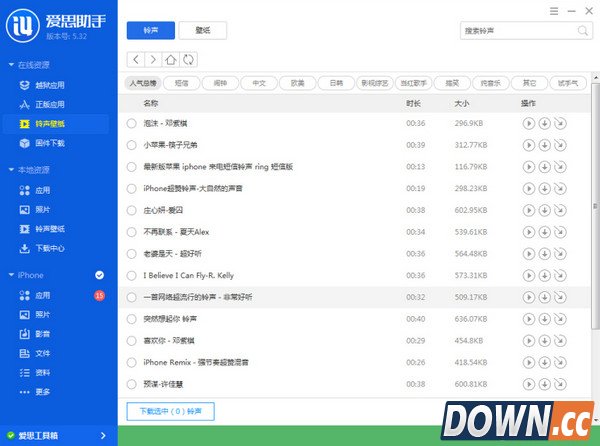Collapse the 本地资源 sidebar section
Screen dimensions: 600x446
click(9, 170)
